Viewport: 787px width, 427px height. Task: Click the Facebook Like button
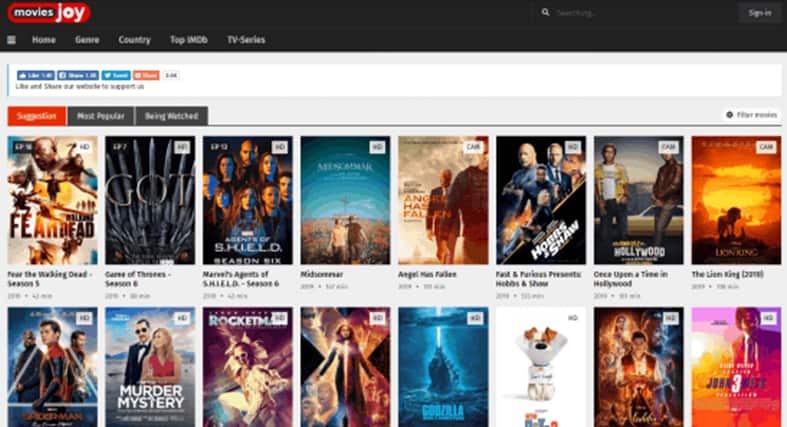36,75
